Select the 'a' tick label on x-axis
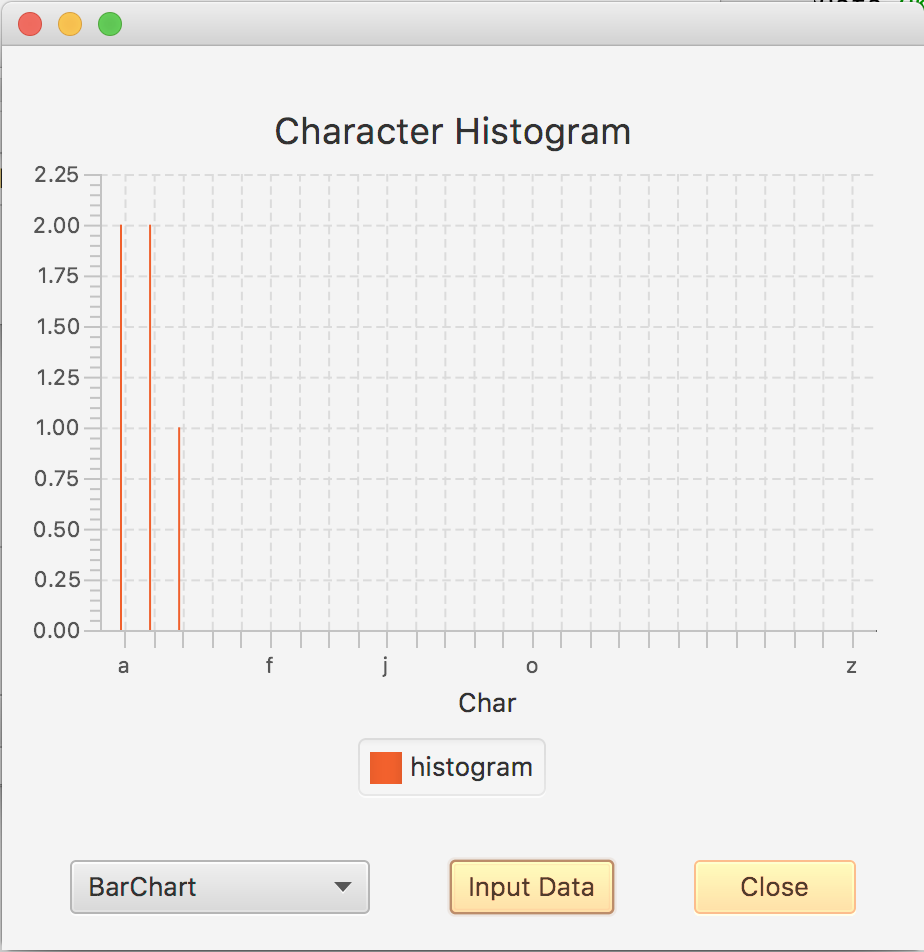This screenshot has height=952, width=924. (x=123, y=664)
